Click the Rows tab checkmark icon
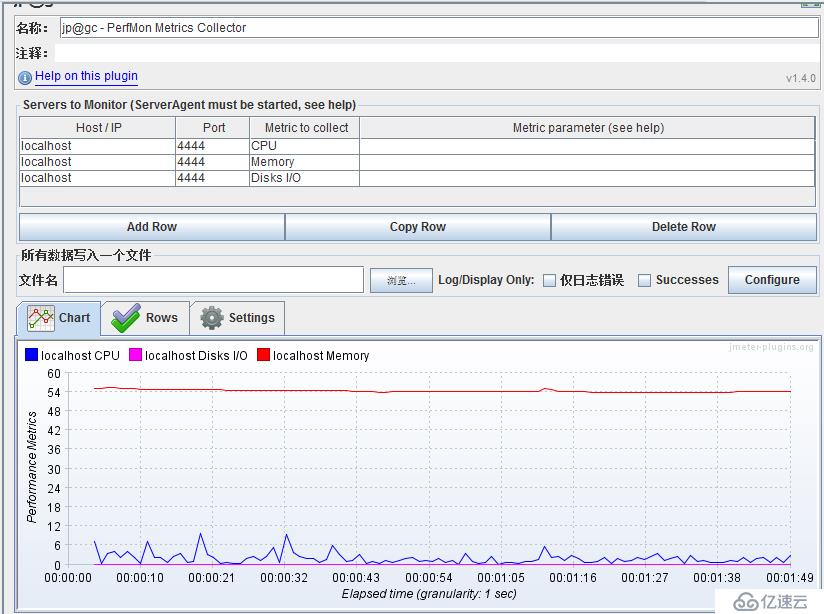Viewport: 824px width, 614px height. point(126,318)
